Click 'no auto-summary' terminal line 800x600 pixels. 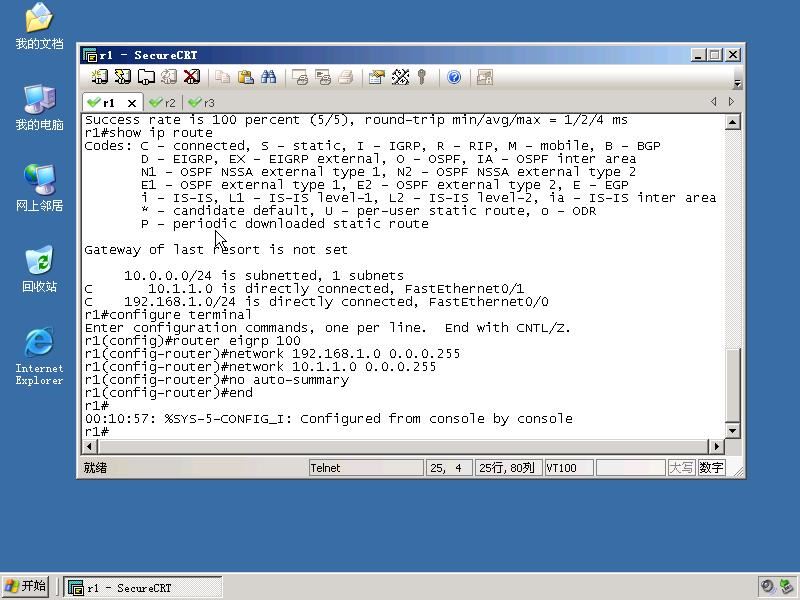[217, 380]
